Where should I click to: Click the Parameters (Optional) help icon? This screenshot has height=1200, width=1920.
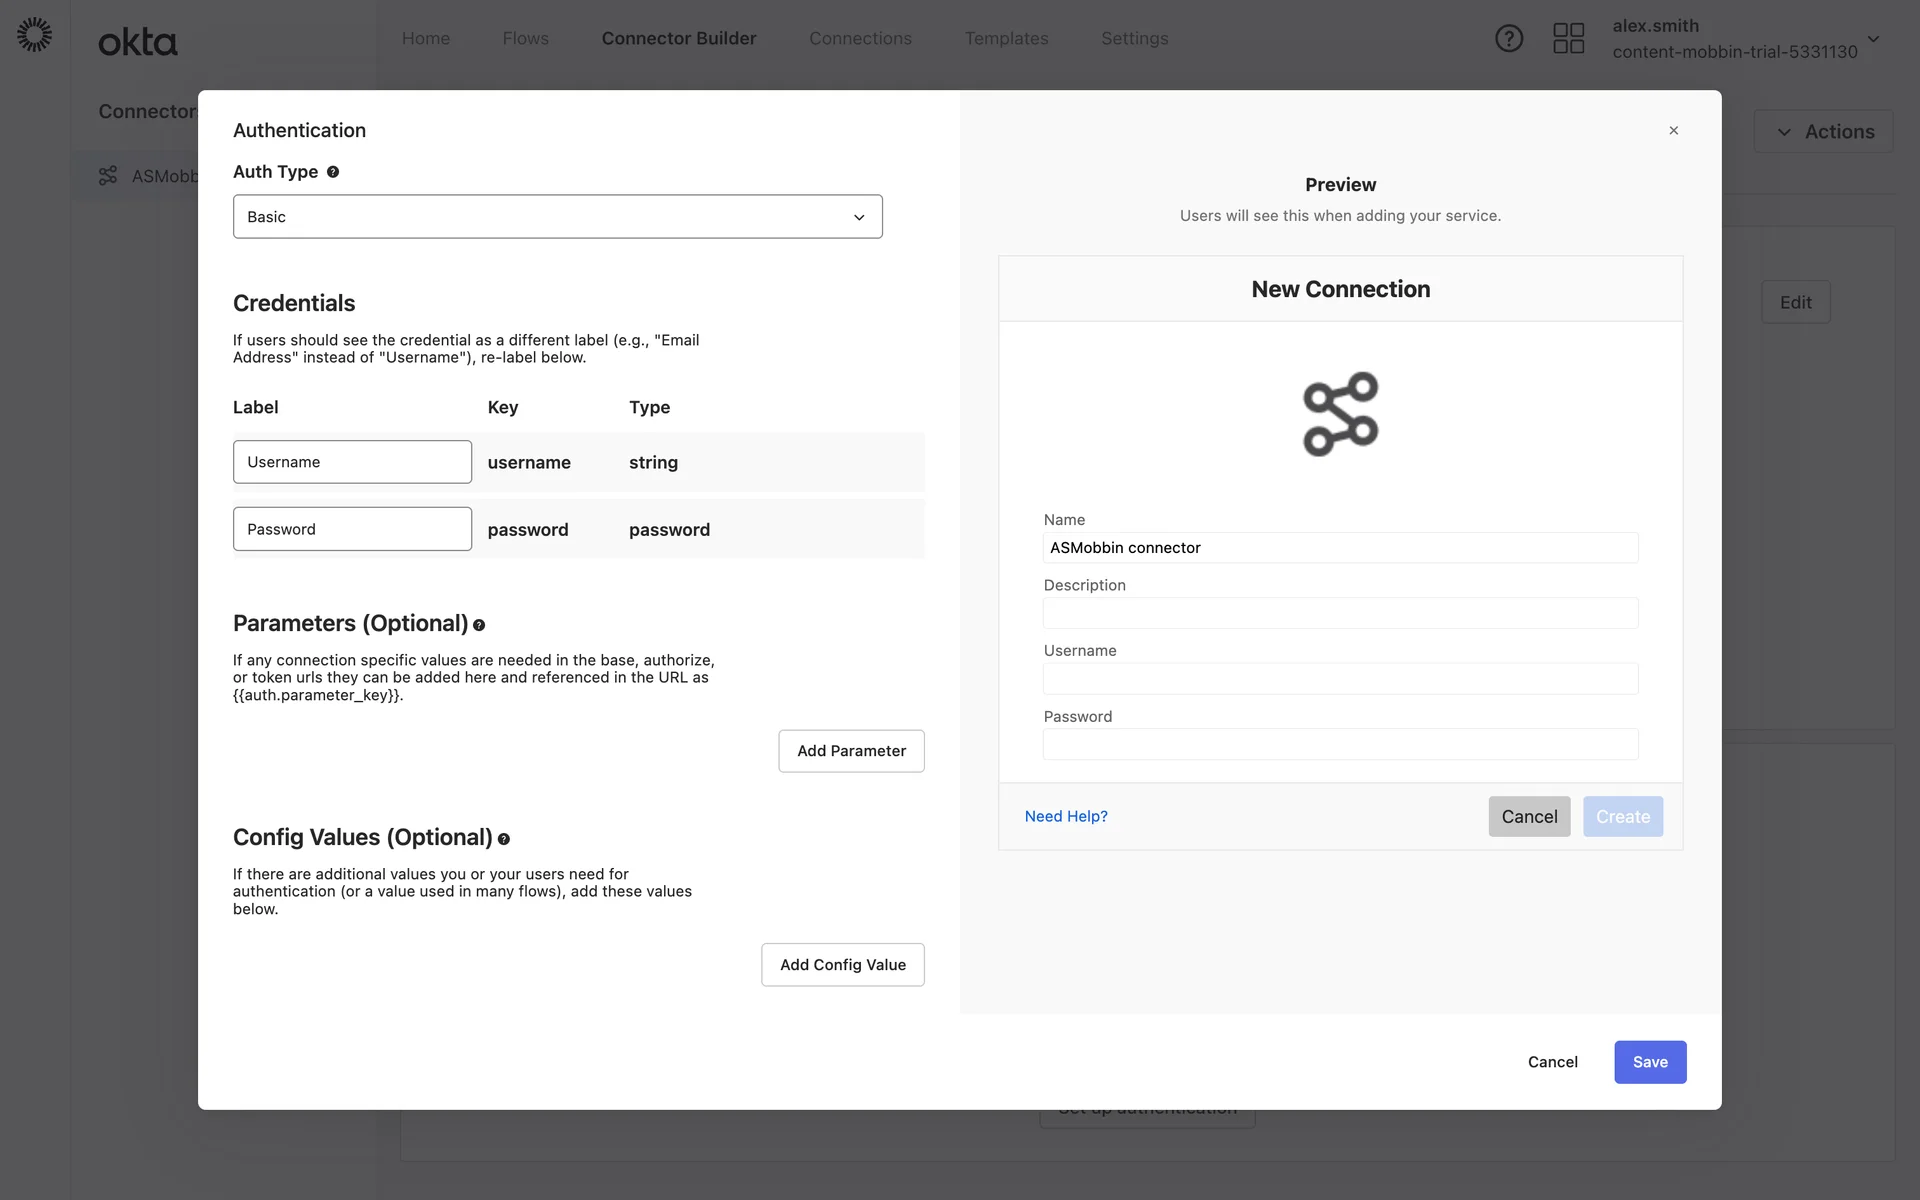coord(479,625)
